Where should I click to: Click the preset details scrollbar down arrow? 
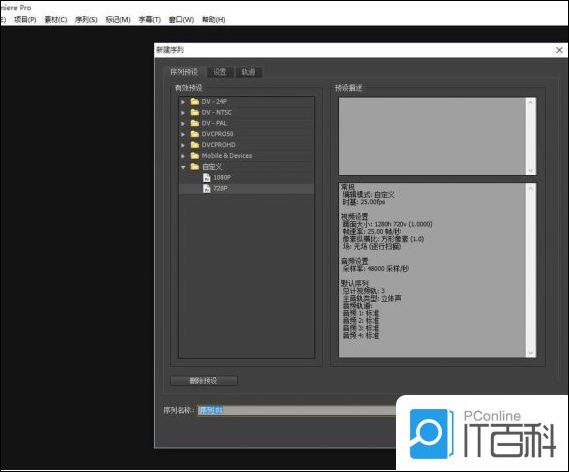[x=531, y=353]
